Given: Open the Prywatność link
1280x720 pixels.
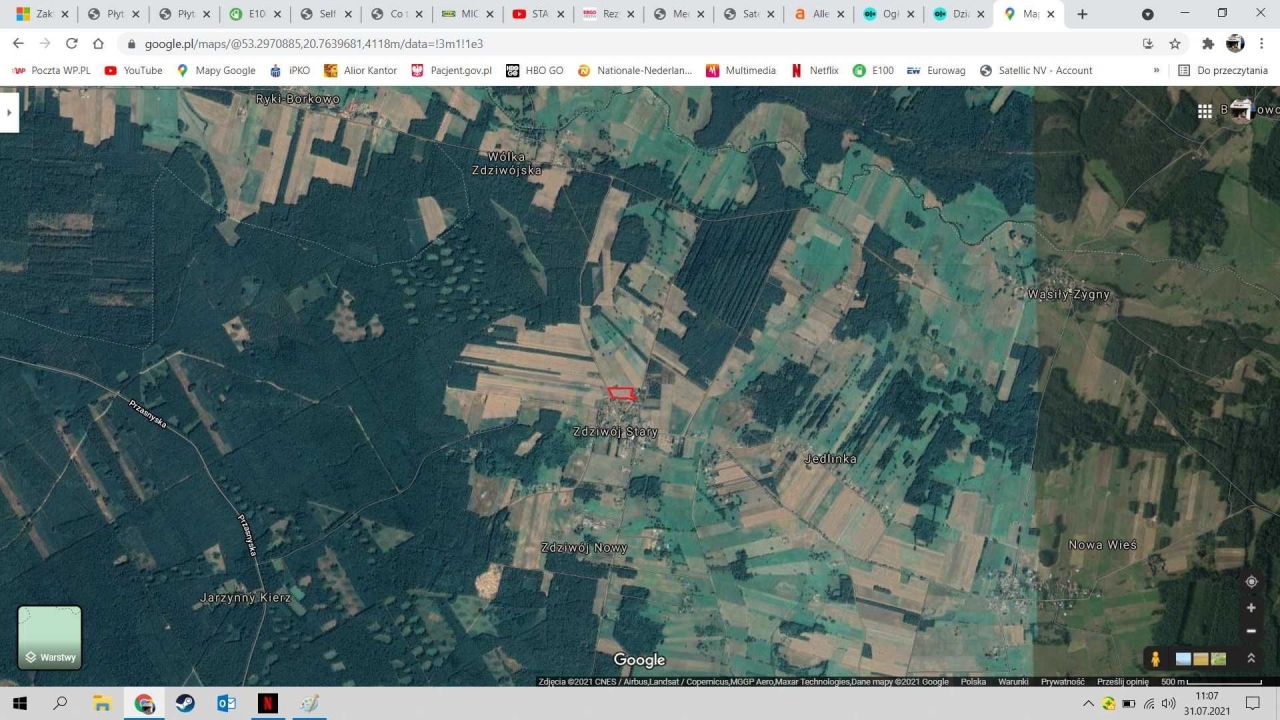Looking at the screenshot, I should coord(1062,682).
